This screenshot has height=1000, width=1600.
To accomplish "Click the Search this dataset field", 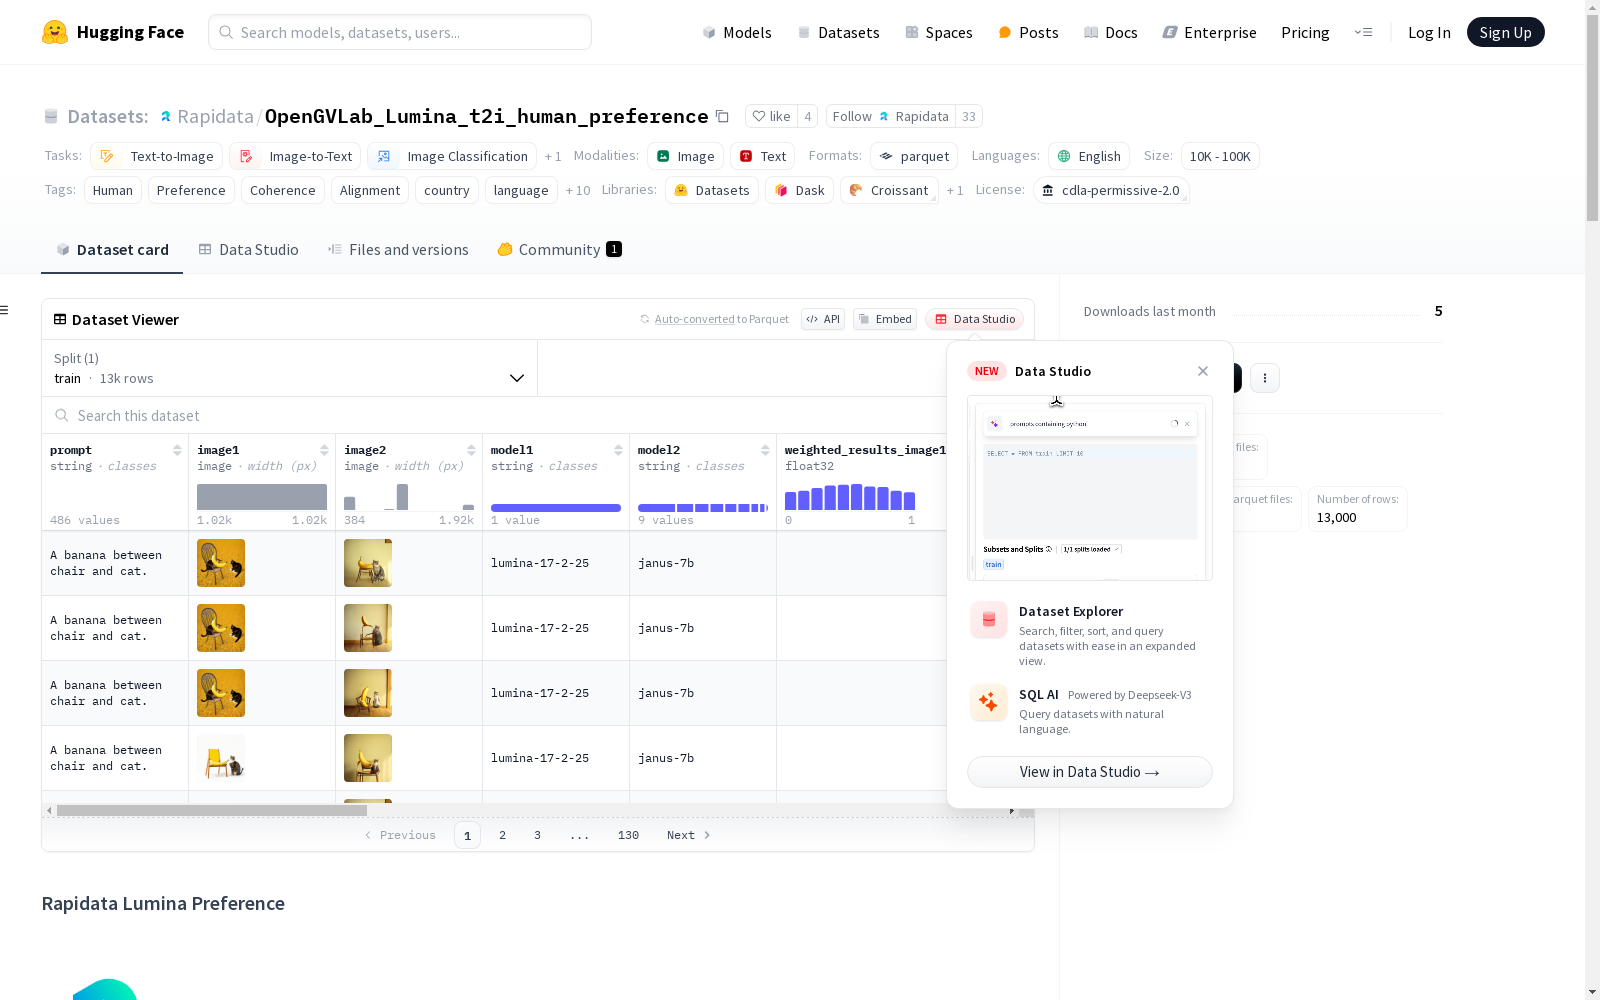I will pos(493,415).
